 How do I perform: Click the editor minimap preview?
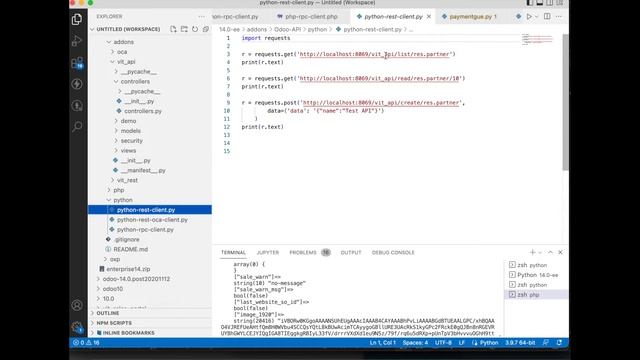pos(537,40)
